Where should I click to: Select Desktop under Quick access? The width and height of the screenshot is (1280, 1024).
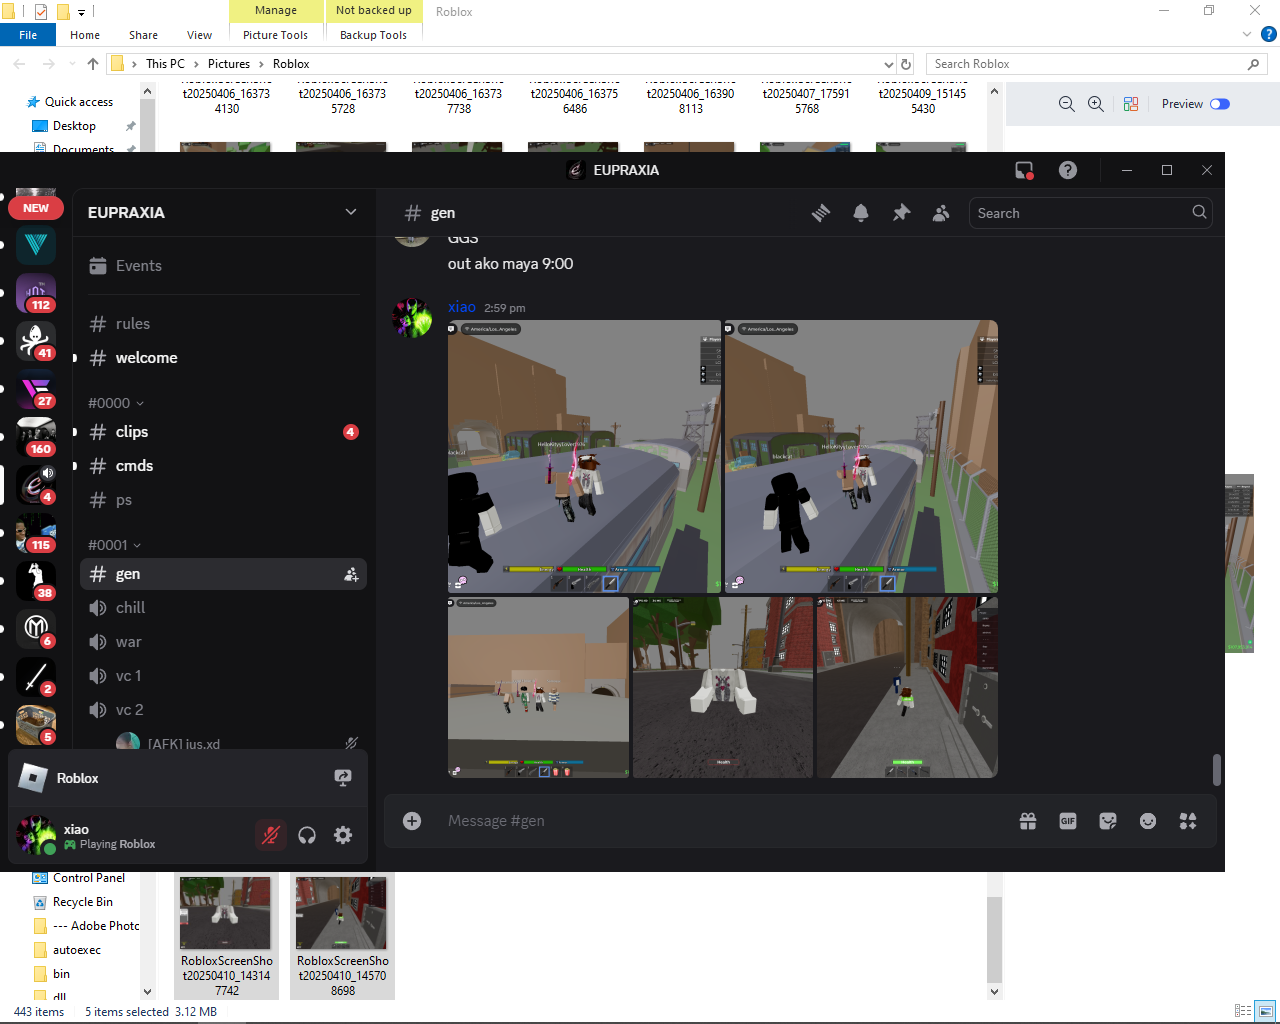(74, 126)
